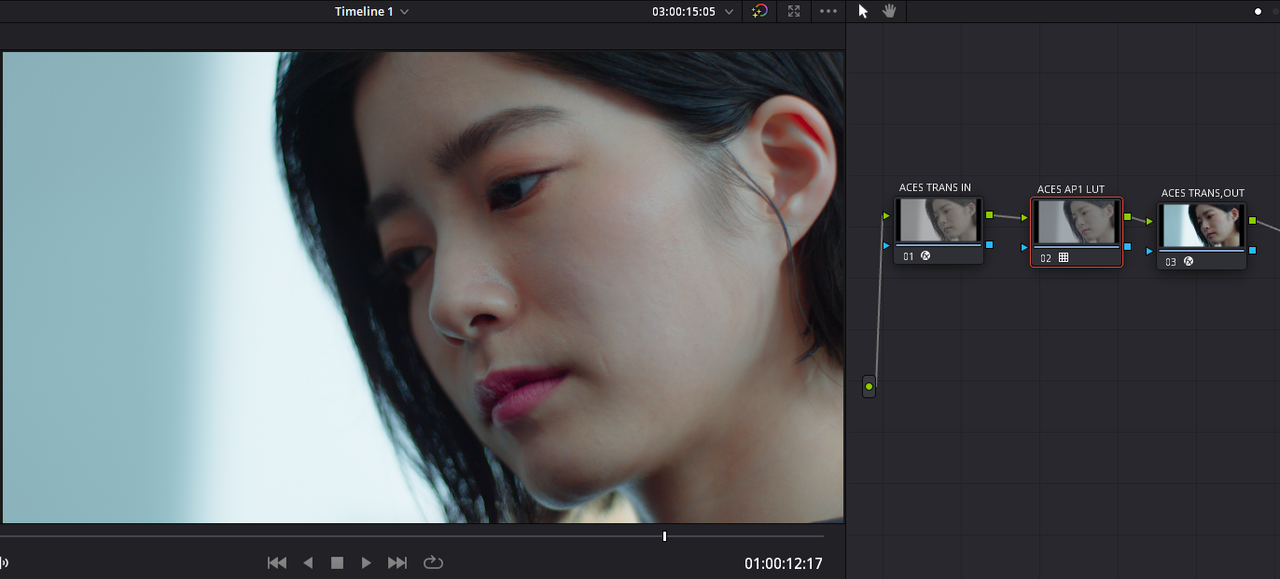This screenshot has height=579, width=1280.
Task: Jump to last frame with skip-forward button
Action: pos(397,563)
